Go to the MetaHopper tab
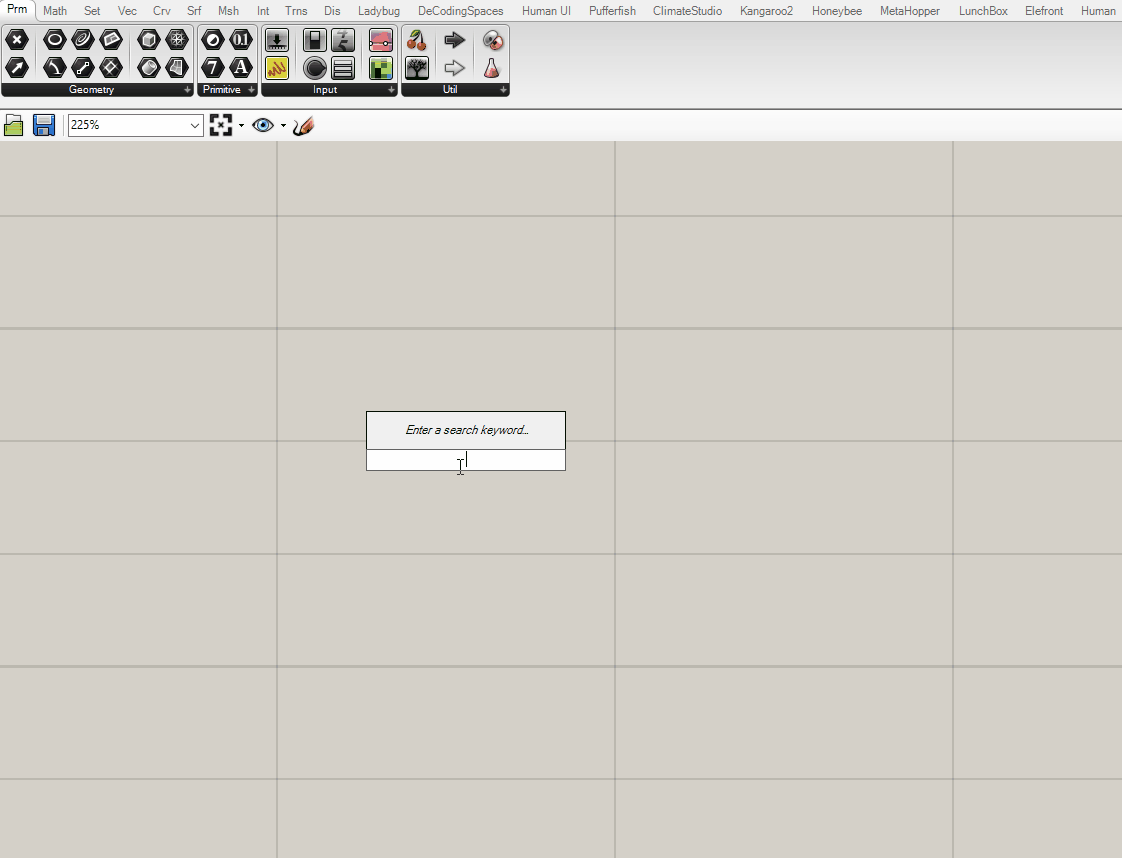Screen dimensions: 1122x858 910,11
